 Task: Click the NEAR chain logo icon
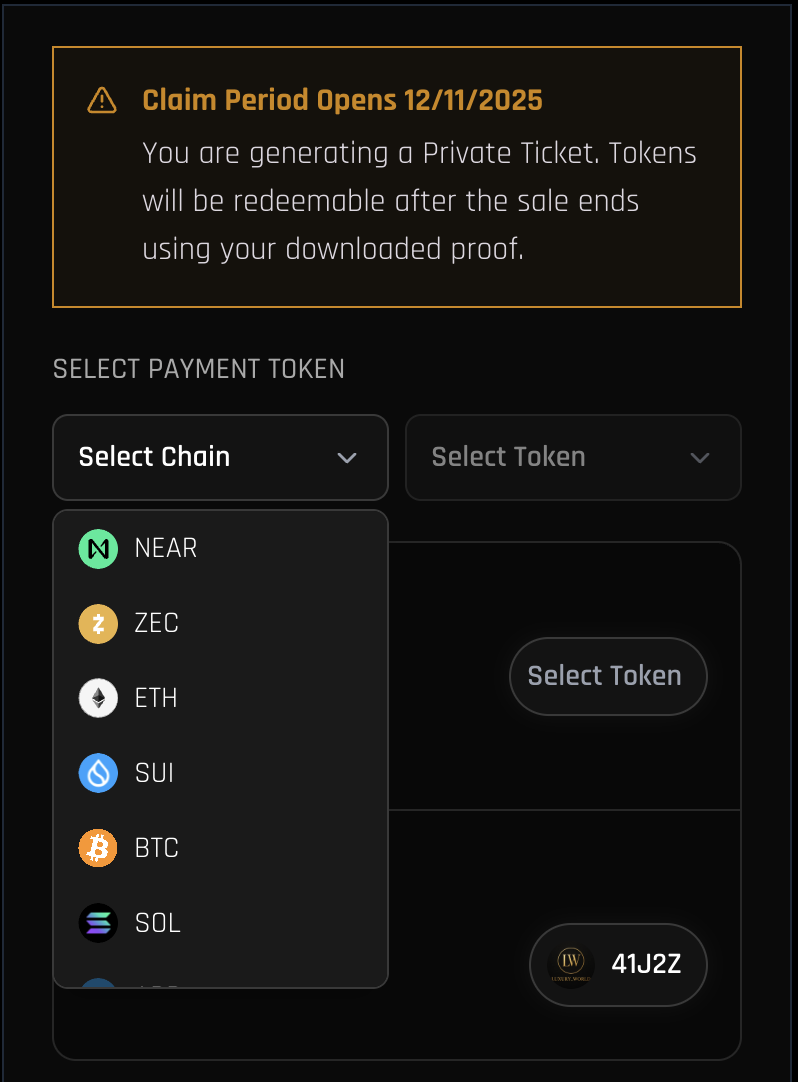pos(98,549)
